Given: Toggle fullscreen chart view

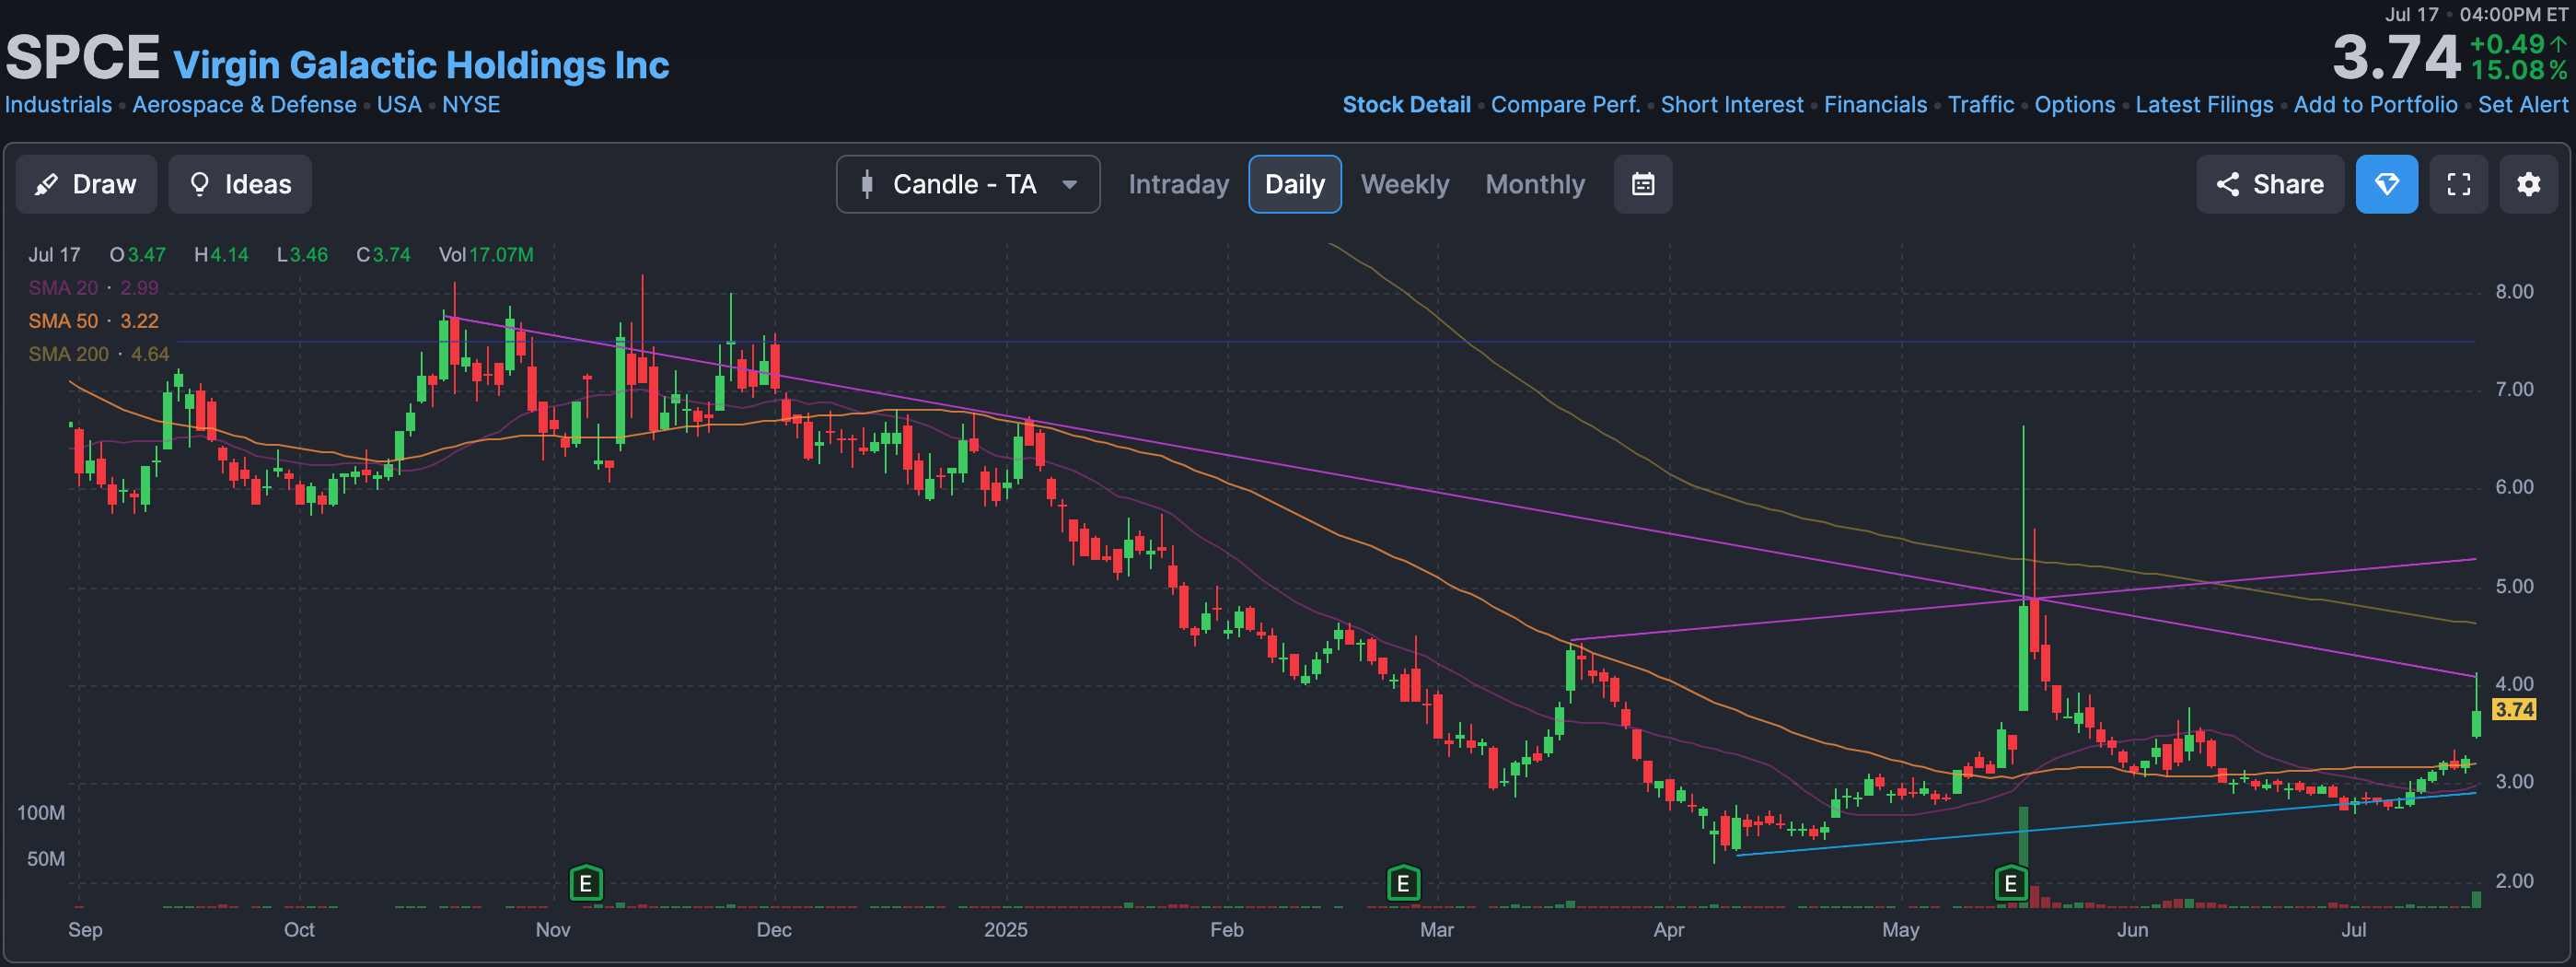Looking at the screenshot, I should pyautogui.click(x=2458, y=184).
